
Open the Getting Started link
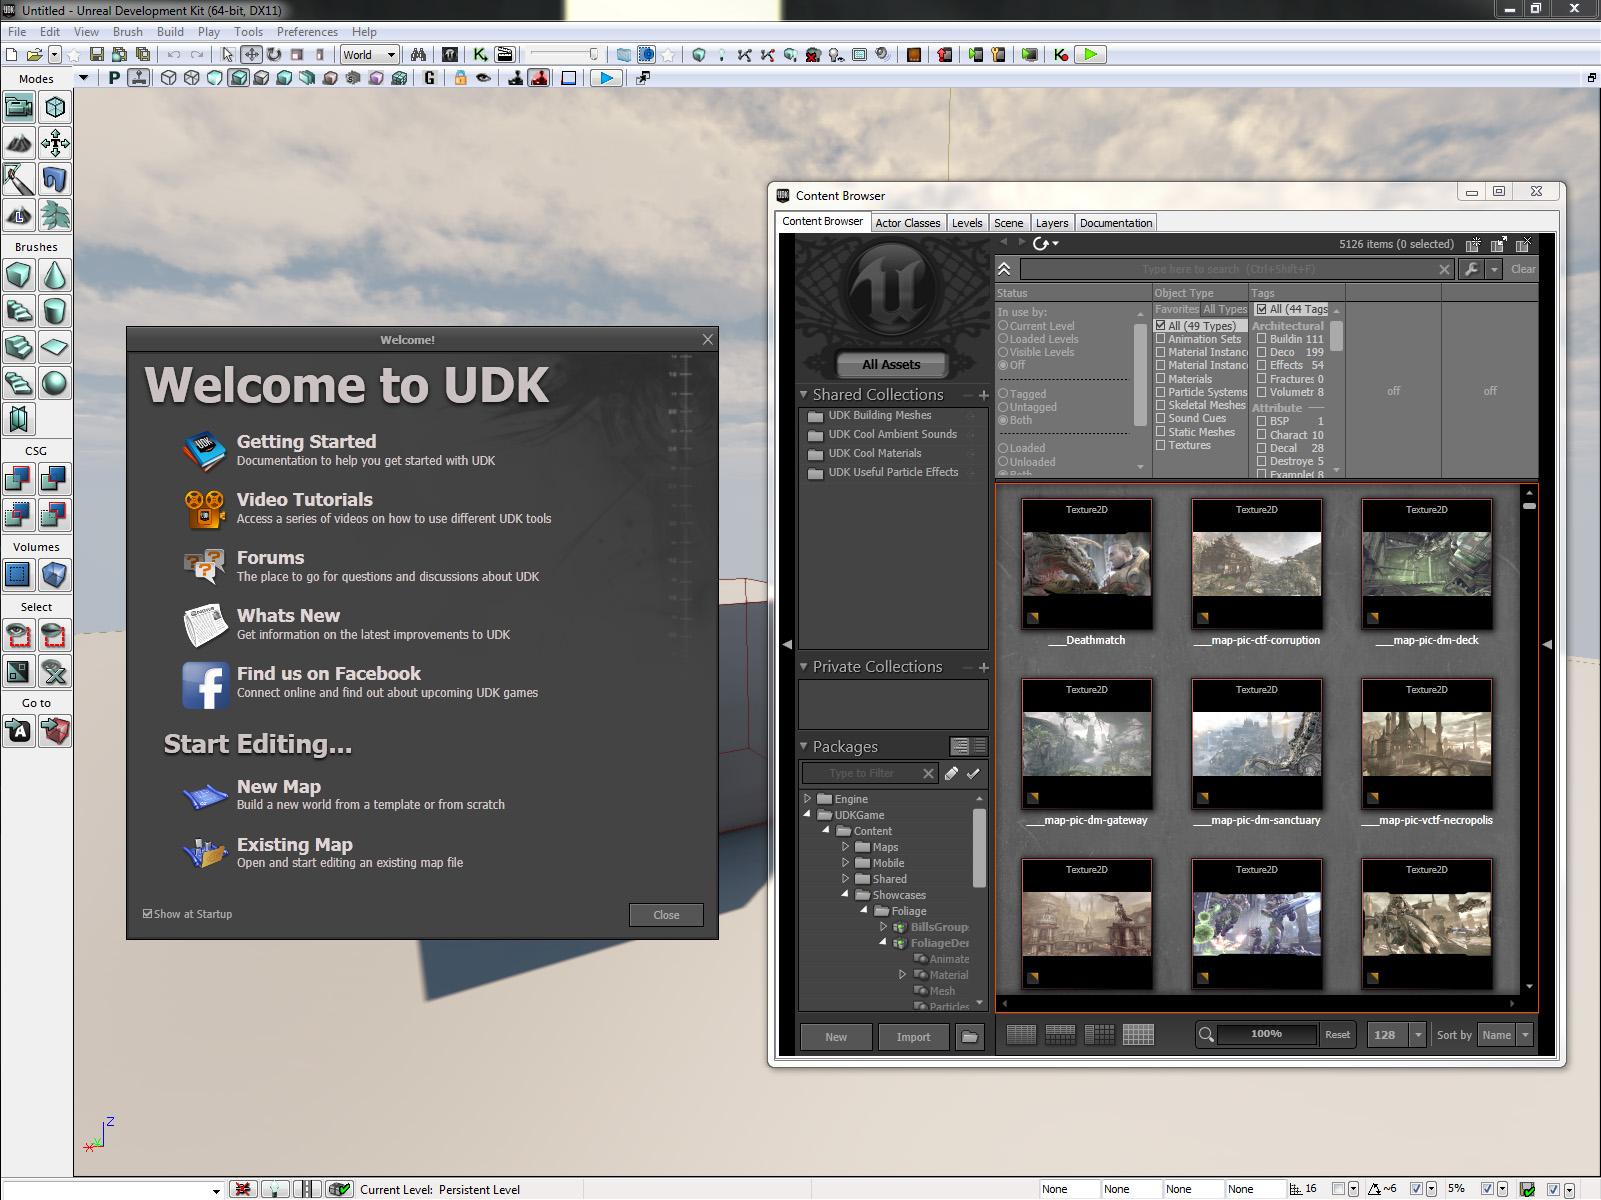coord(306,441)
